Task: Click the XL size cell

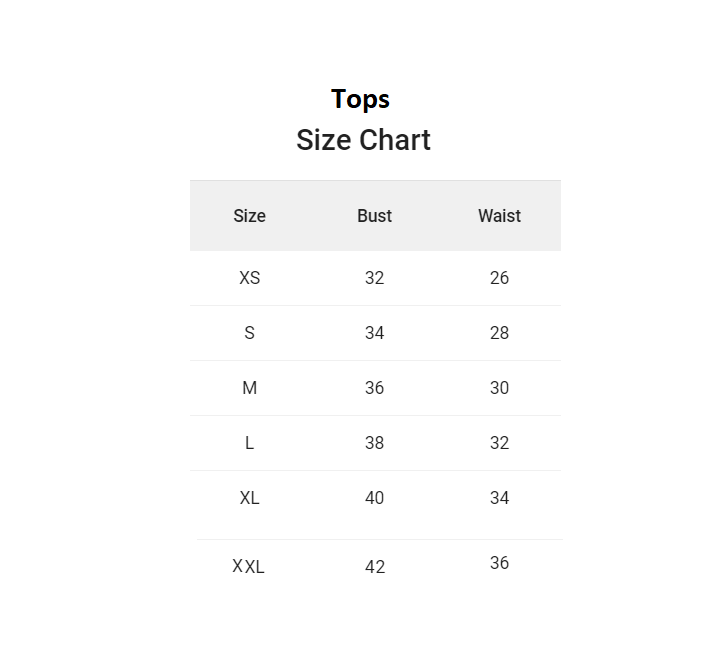Action: [250, 498]
